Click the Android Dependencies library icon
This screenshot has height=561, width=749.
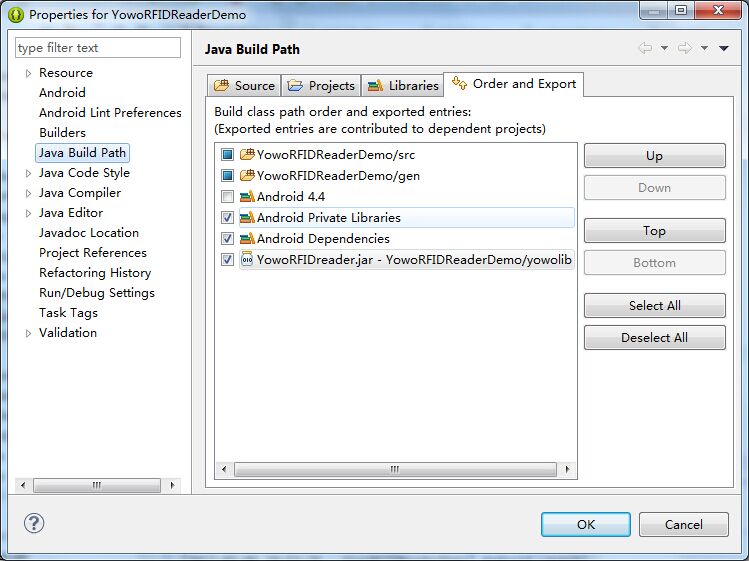pyautogui.click(x=247, y=239)
